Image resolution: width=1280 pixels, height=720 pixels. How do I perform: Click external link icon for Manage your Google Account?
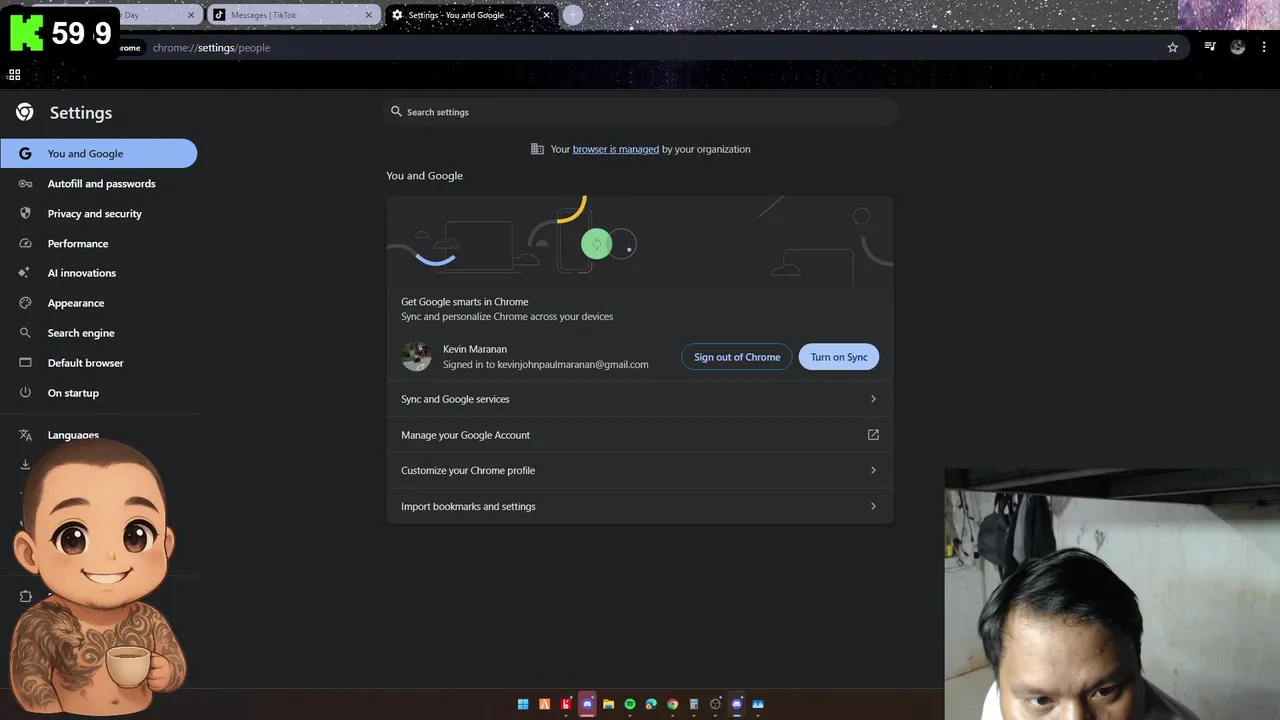click(873, 435)
